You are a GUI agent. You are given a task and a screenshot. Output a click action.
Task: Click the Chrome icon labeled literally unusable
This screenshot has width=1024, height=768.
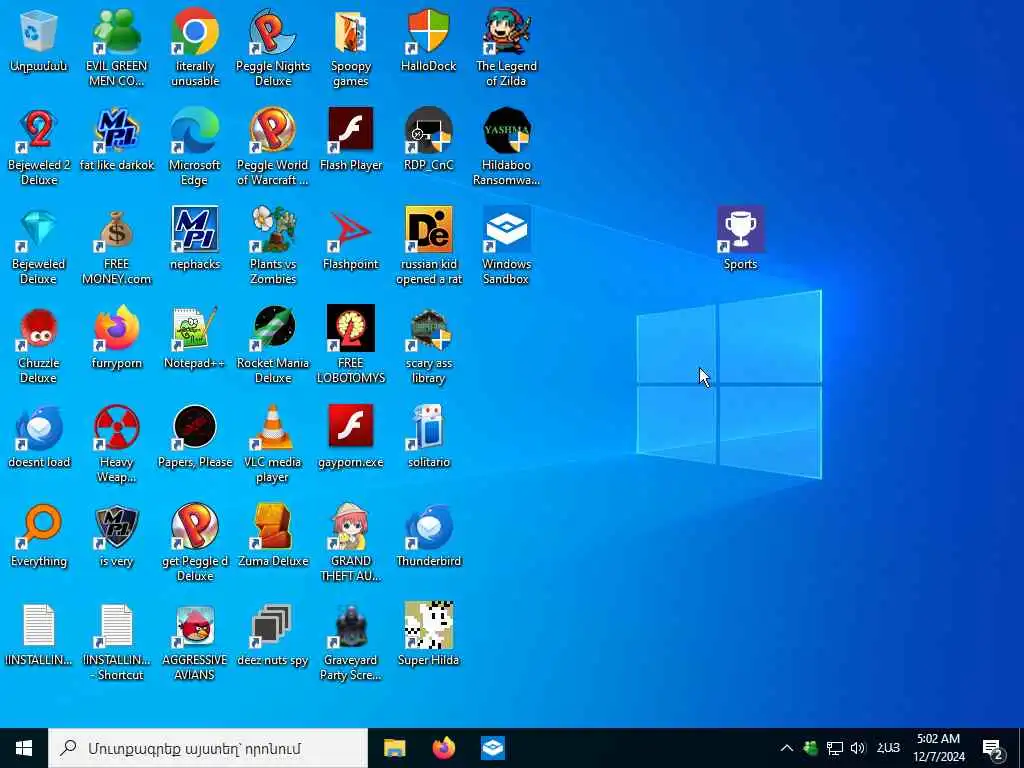195,47
